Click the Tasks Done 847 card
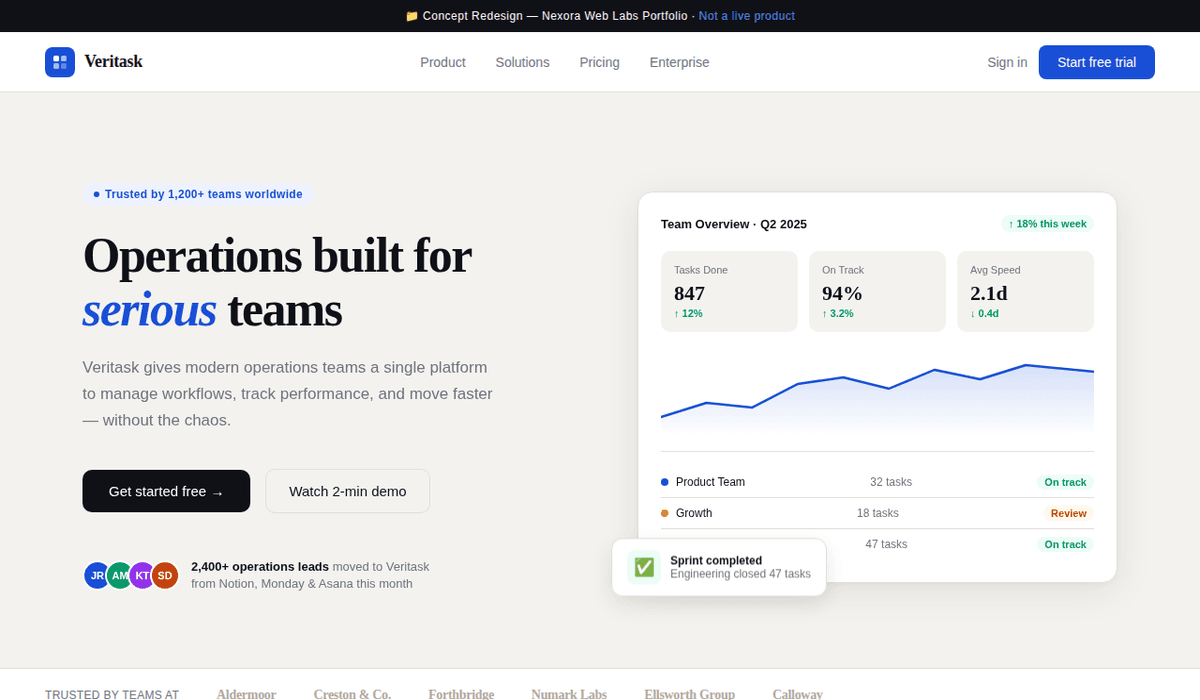Screen dimensions: 1200x700 click(729, 291)
